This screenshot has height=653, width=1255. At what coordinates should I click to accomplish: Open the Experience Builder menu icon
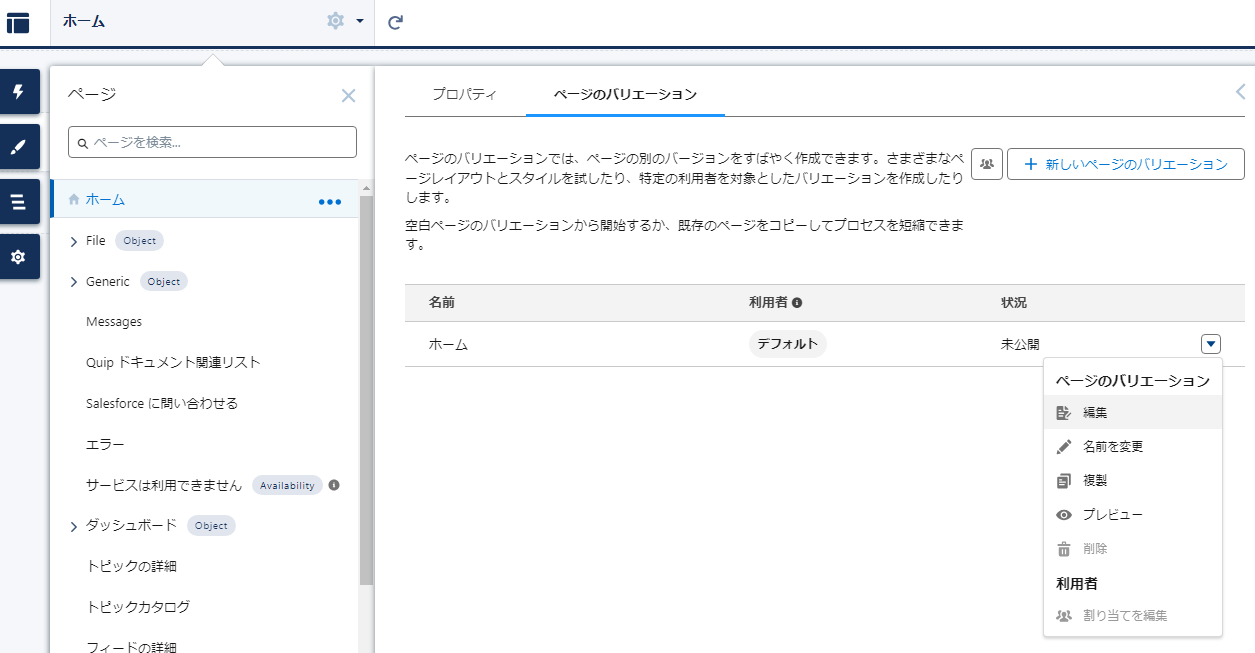pos(18,22)
